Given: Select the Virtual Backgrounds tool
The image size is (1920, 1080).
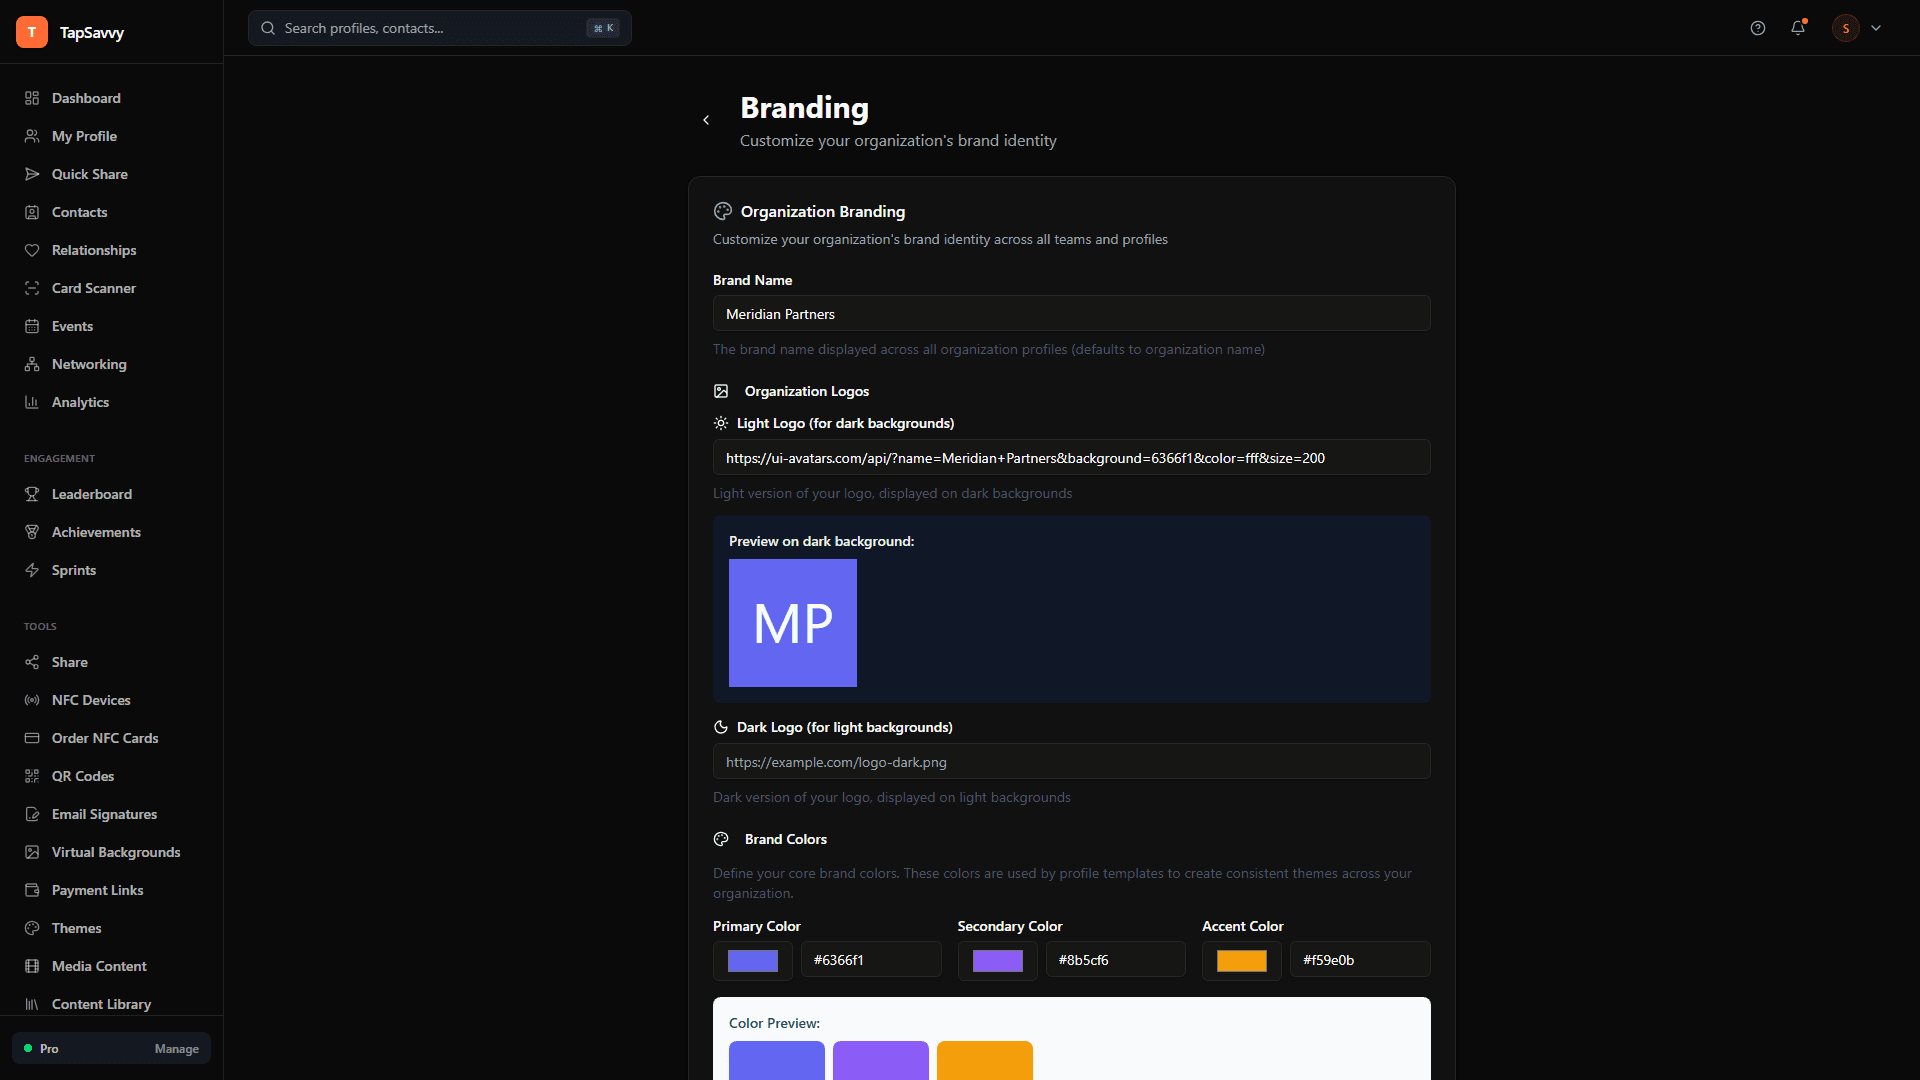Looking at the screenshot, I should [115, 852].
